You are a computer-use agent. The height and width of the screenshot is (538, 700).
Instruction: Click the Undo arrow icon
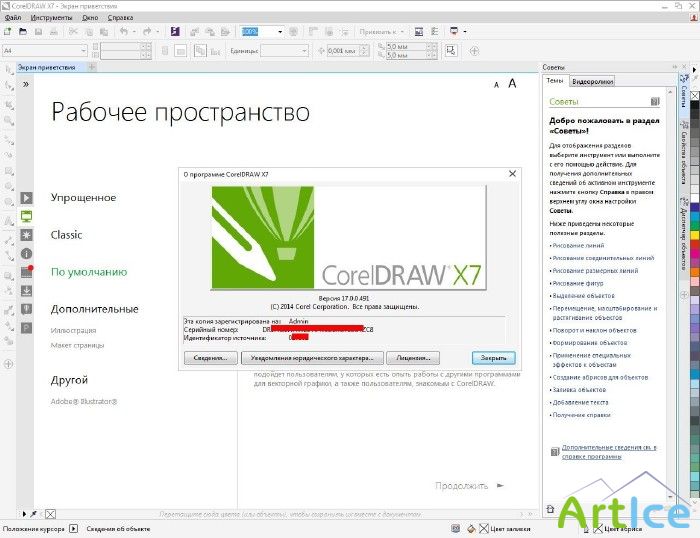coord(124,32)
